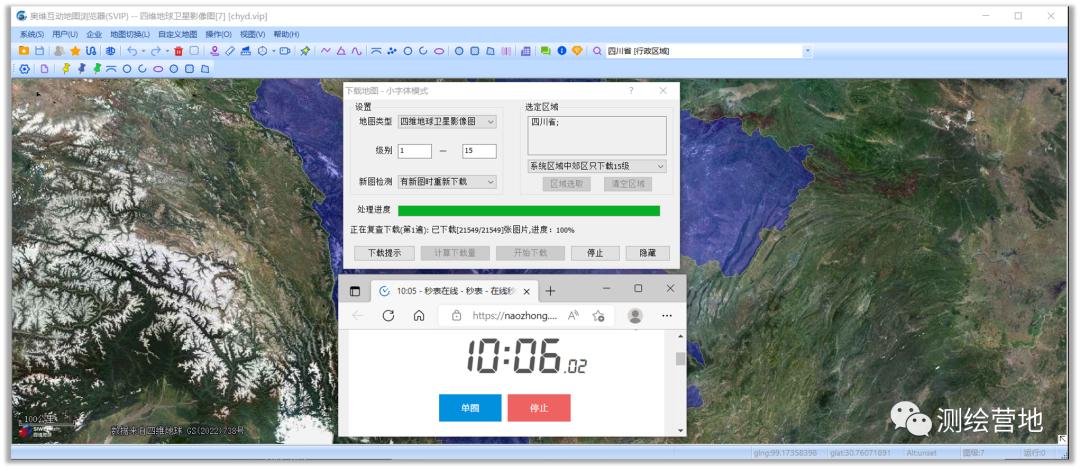Select the purple curve drawing tool
1080x469 pixels.
[356, 51]
